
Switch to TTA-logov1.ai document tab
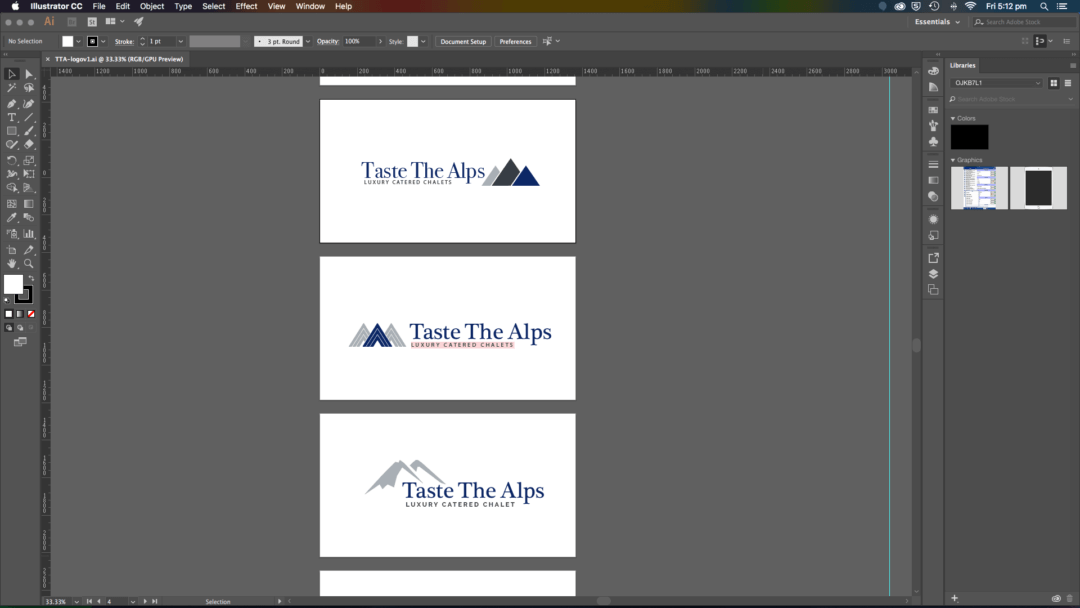click(118, 59)
